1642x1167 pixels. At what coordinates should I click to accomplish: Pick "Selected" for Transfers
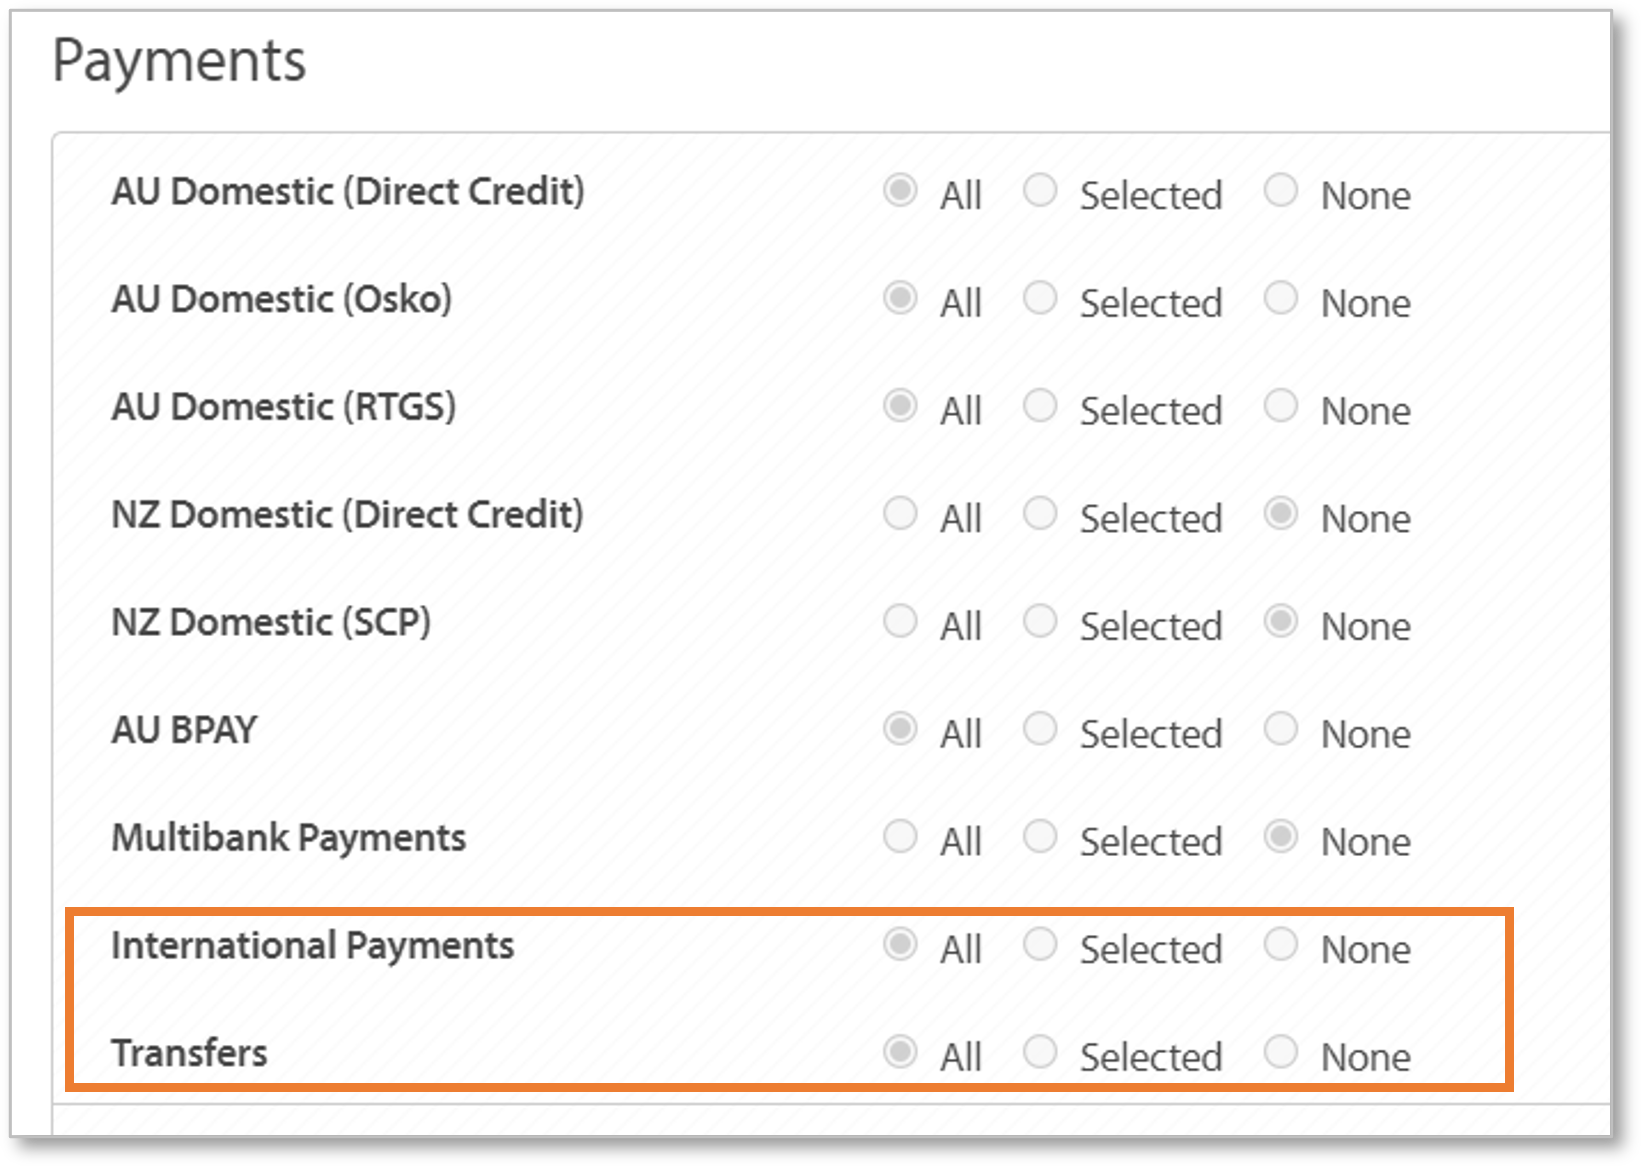pyautogui.click(x=1040, y=1051)
